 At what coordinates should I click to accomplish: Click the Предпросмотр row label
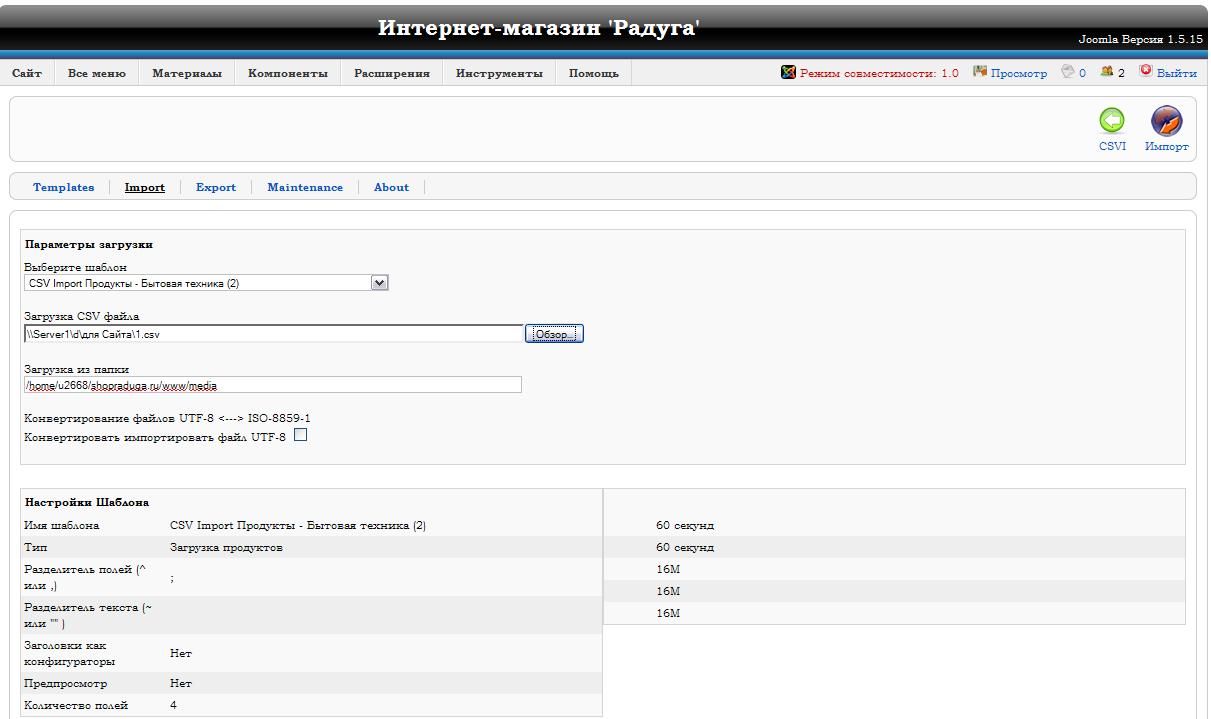pyautogui.click(x=65, y=684)
